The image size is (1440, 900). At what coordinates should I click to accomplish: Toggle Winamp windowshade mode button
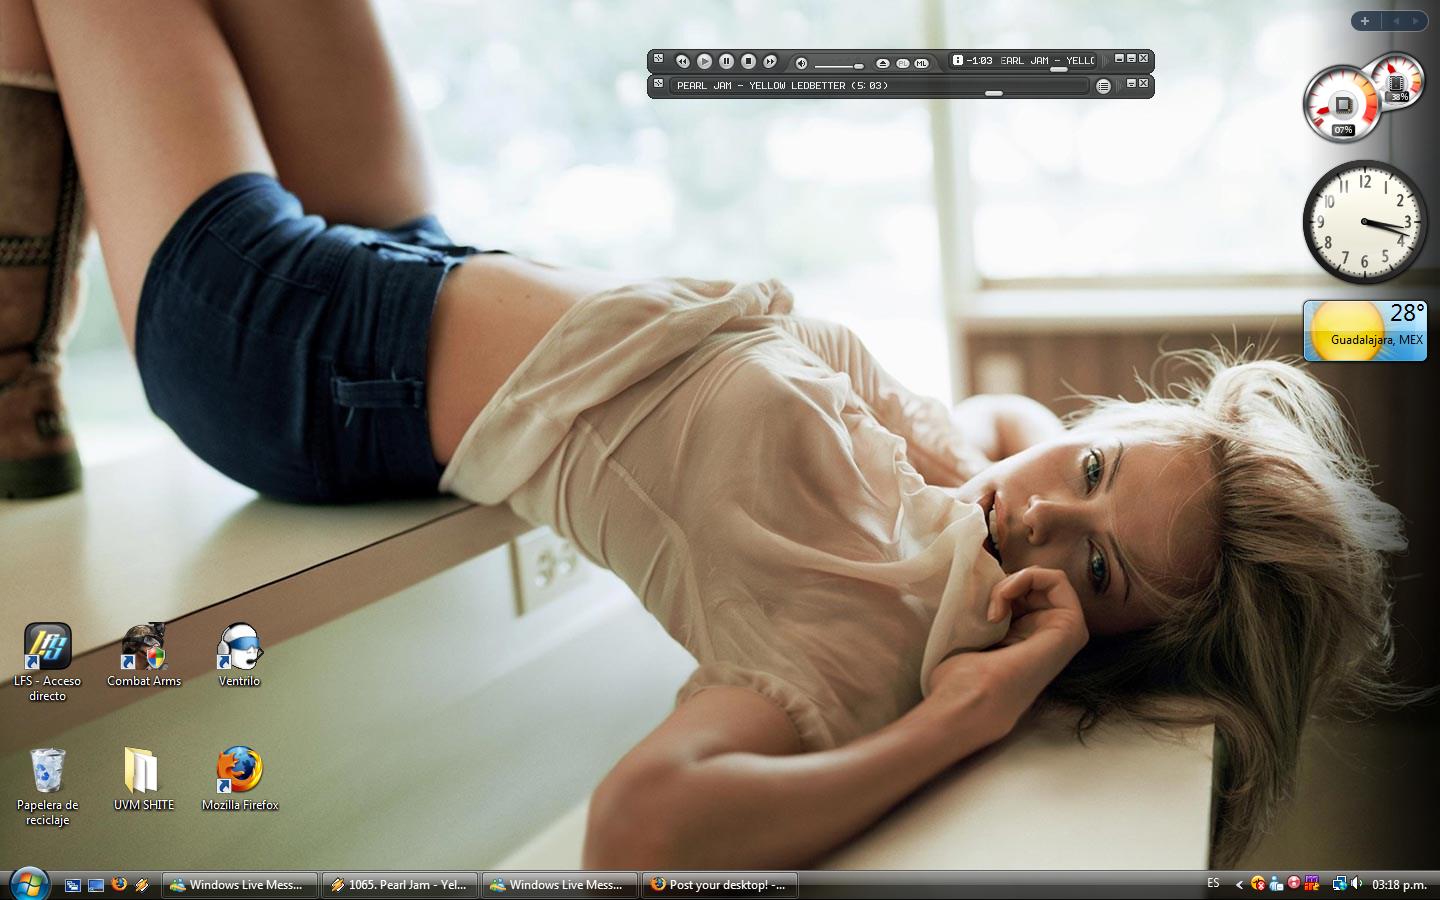[1131, 59]
